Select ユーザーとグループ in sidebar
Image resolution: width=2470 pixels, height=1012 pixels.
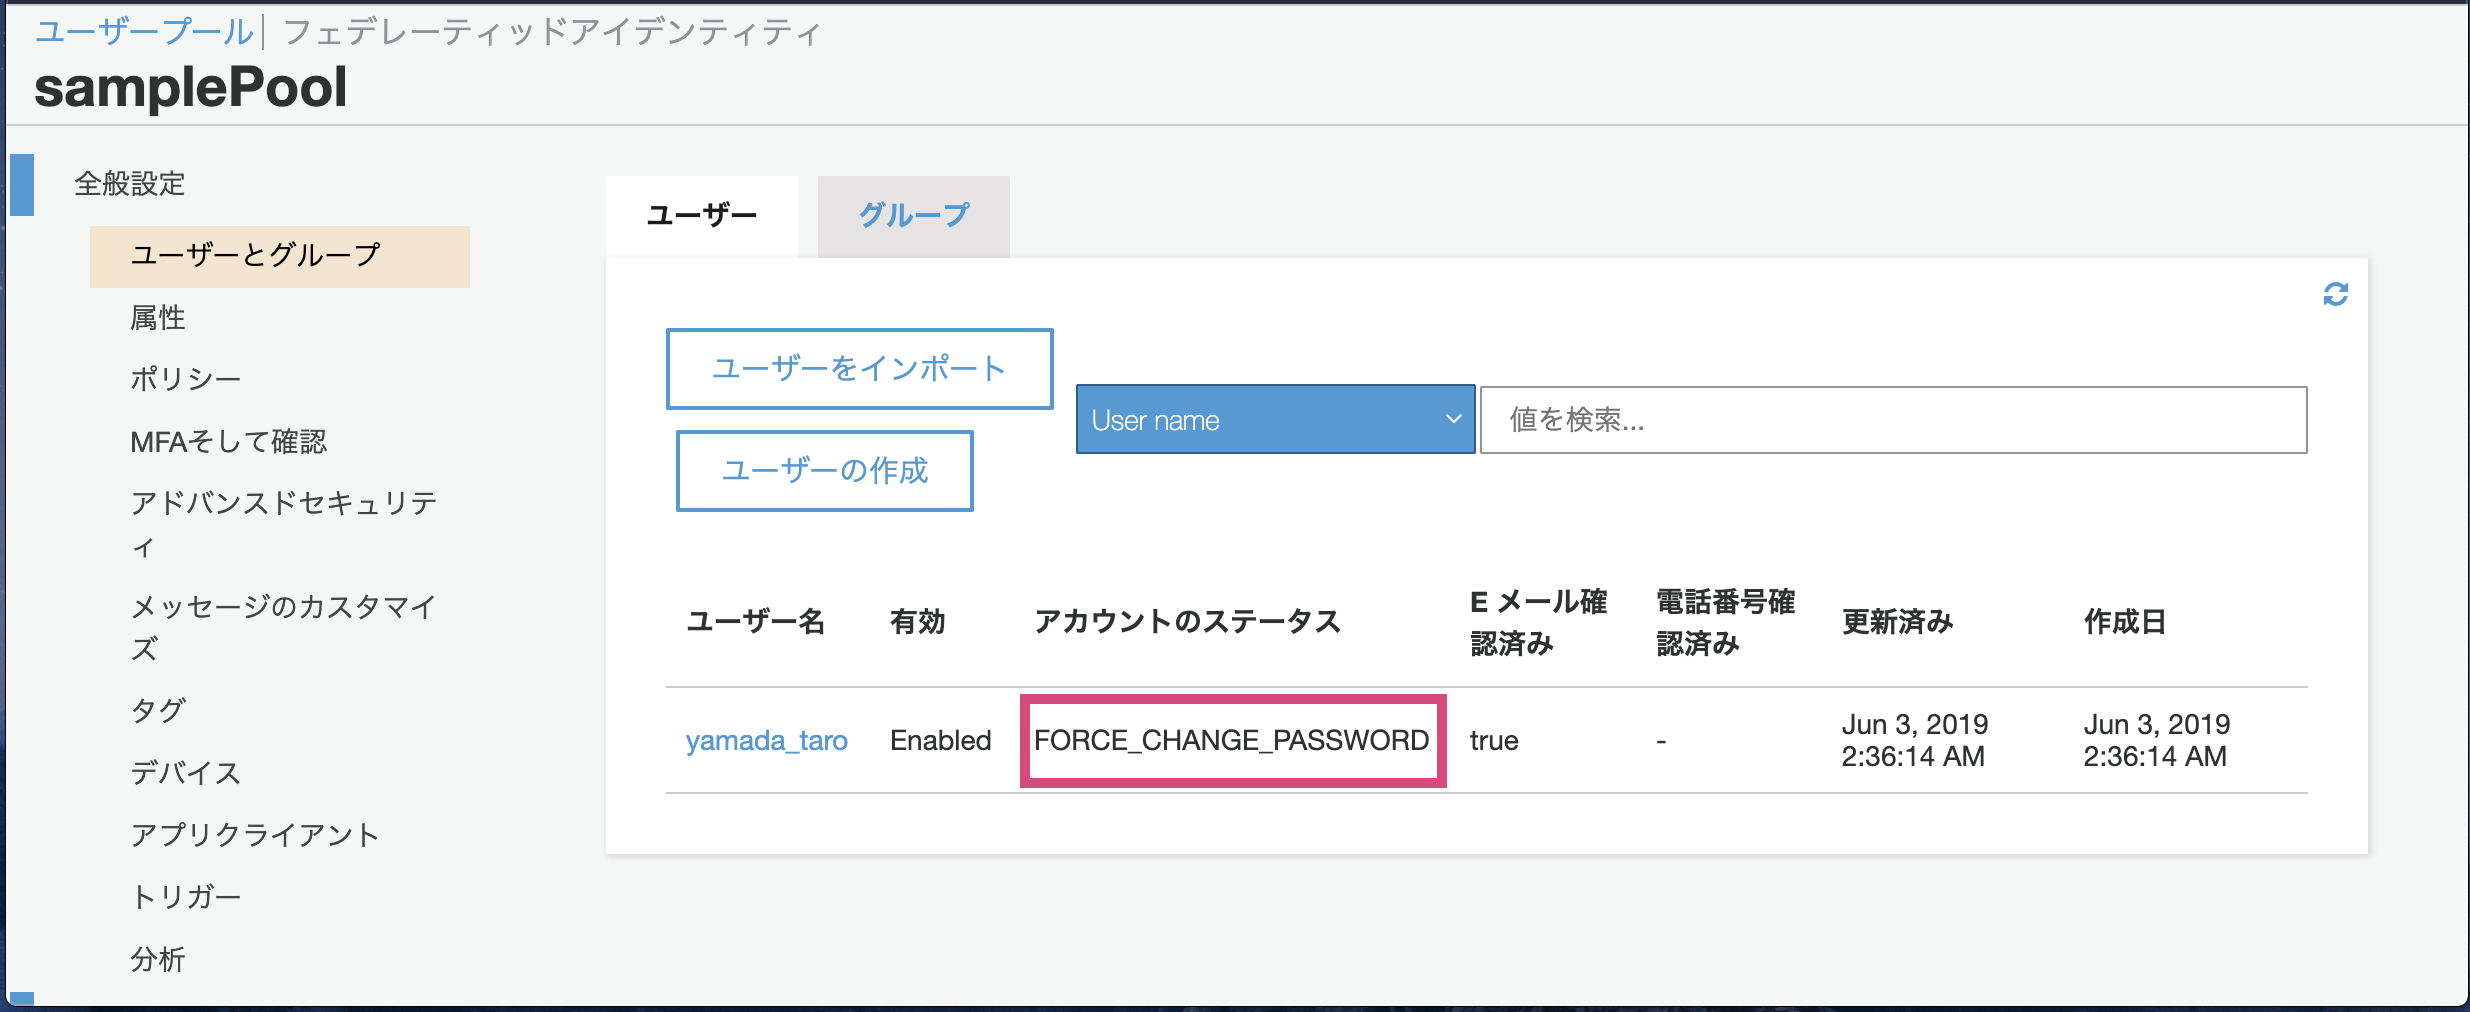click(x=280, y=256)
